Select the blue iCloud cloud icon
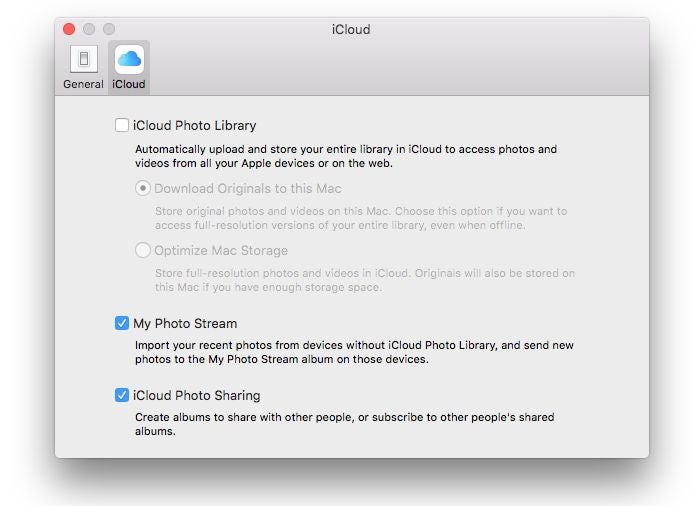 [x=129, y=58]
